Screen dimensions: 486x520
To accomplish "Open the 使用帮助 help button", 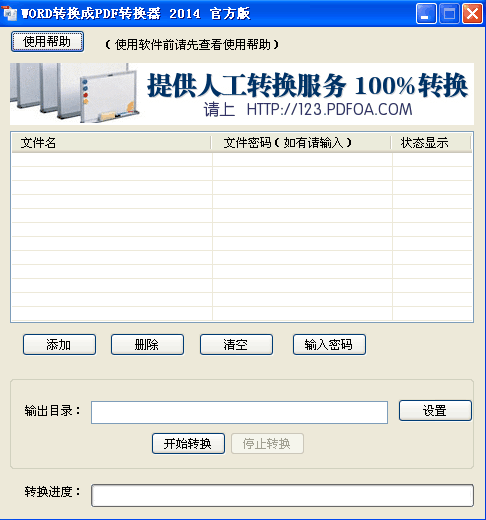I will point(47,42).
